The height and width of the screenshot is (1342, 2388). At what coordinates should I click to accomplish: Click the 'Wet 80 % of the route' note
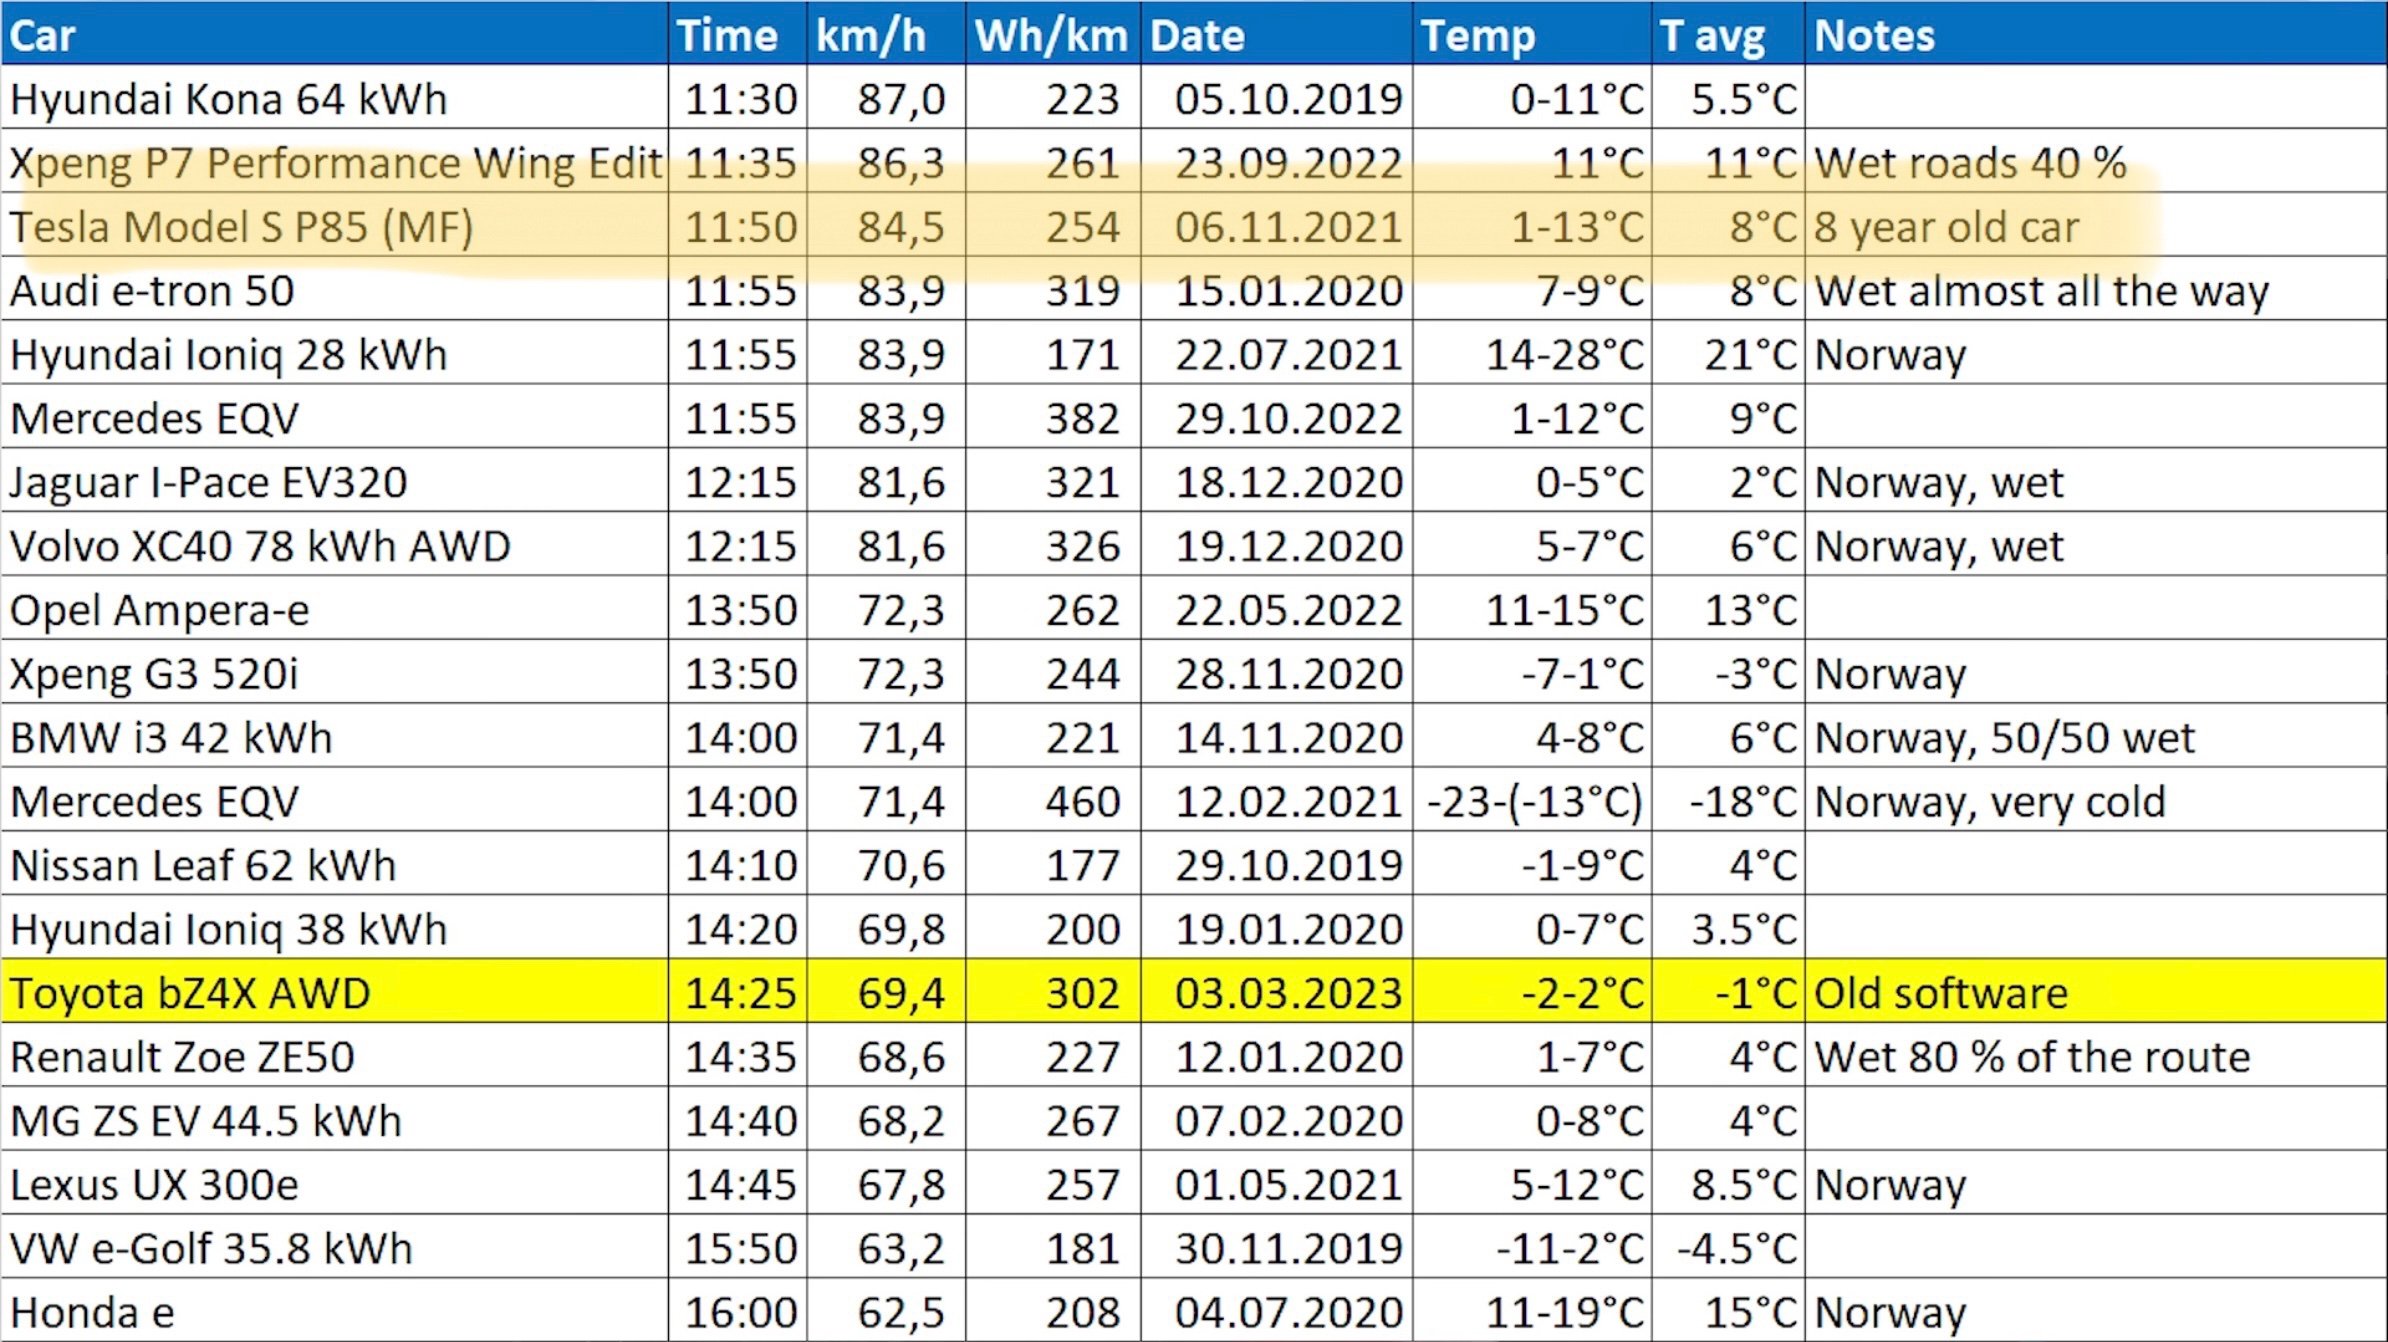coord(2096,1056)
